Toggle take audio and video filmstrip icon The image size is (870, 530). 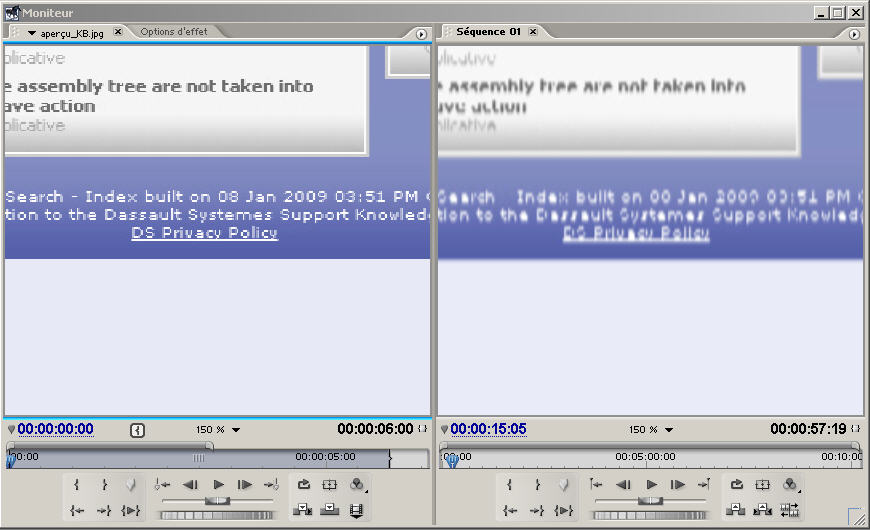tap(356, 510)
